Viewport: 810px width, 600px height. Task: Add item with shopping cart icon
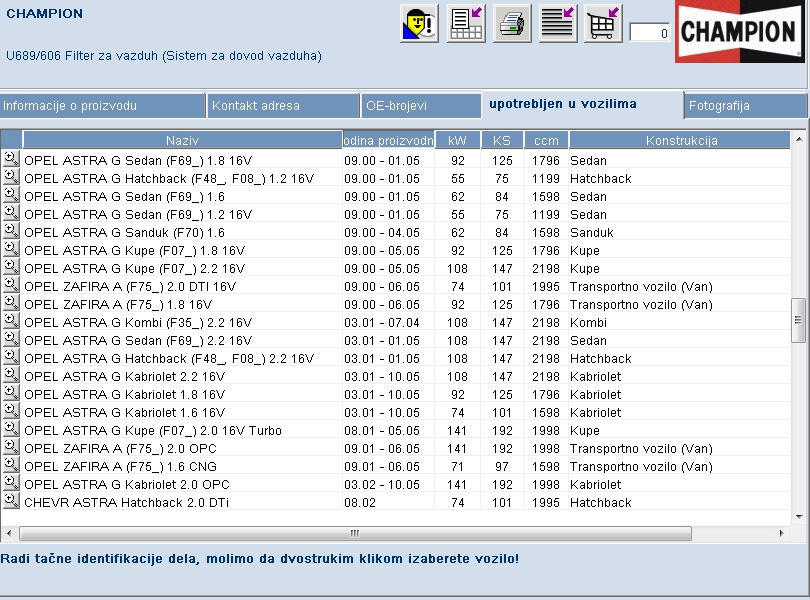603,23
